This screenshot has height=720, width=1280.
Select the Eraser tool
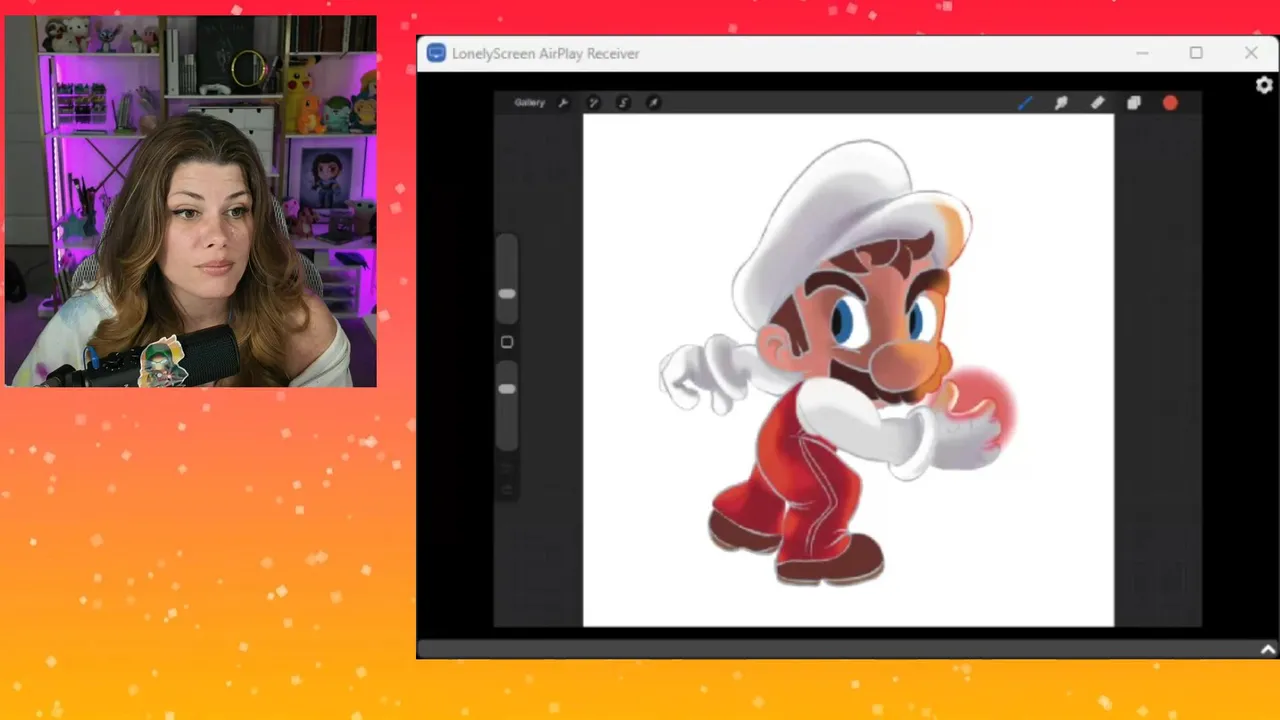[1097, 102]
